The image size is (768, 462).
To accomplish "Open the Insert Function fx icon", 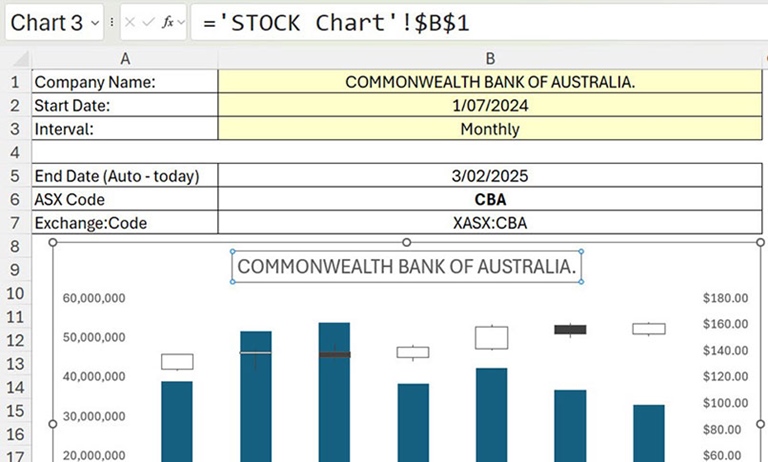I will tap(168, 22).
